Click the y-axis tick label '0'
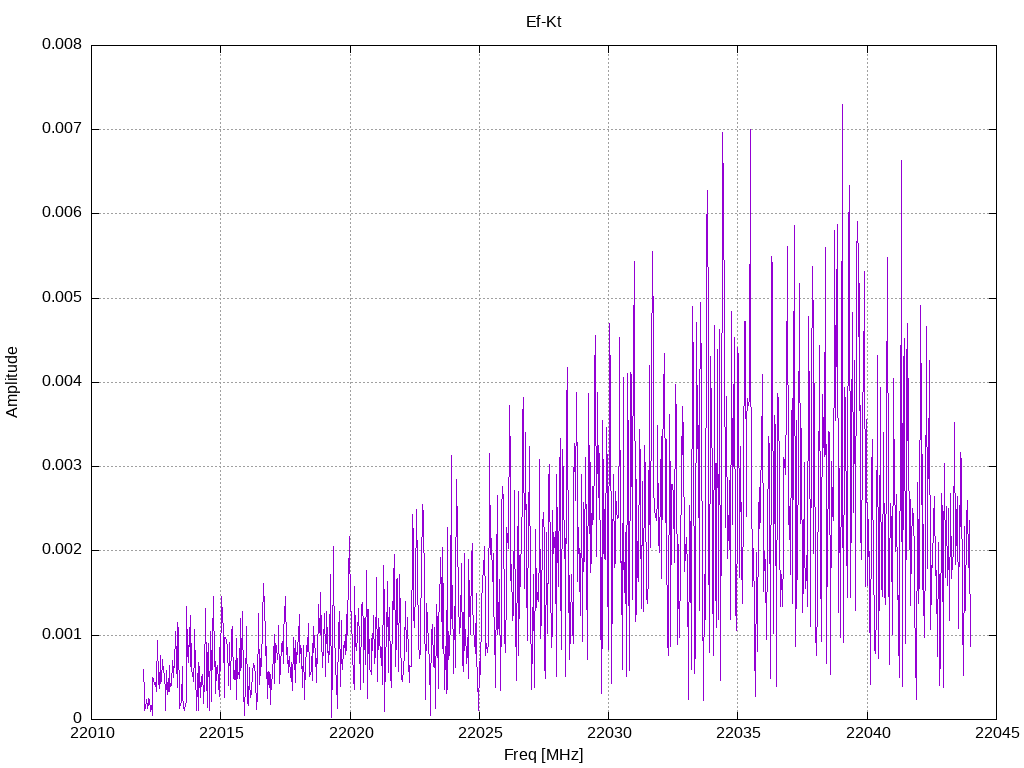This screenshot has width=1024, height=768. [78, 718]
